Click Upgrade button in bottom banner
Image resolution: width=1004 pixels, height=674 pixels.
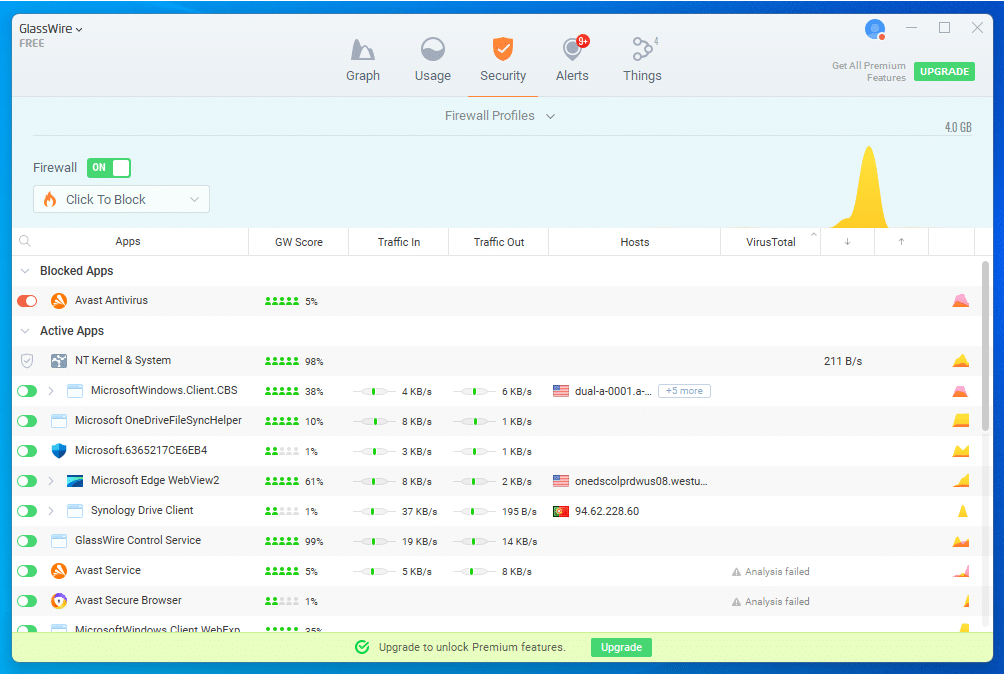(x=621, y=647)
